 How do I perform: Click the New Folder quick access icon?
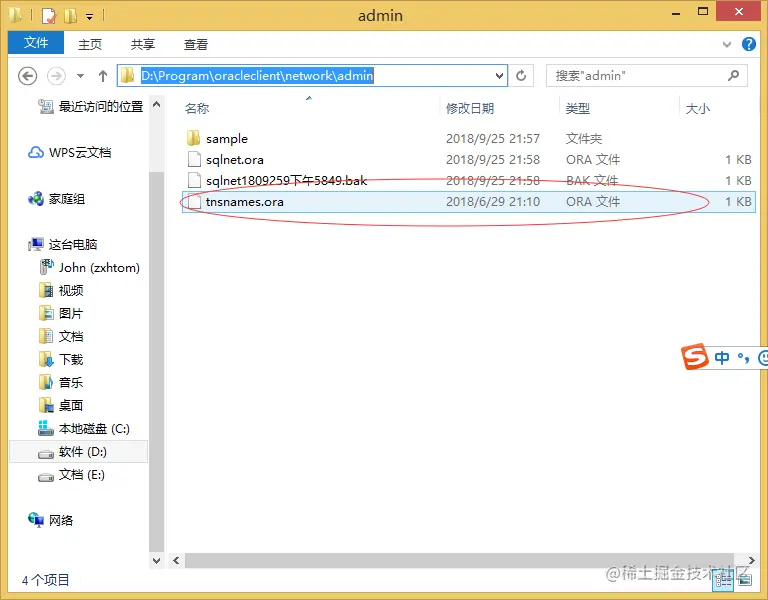point(71,16)
